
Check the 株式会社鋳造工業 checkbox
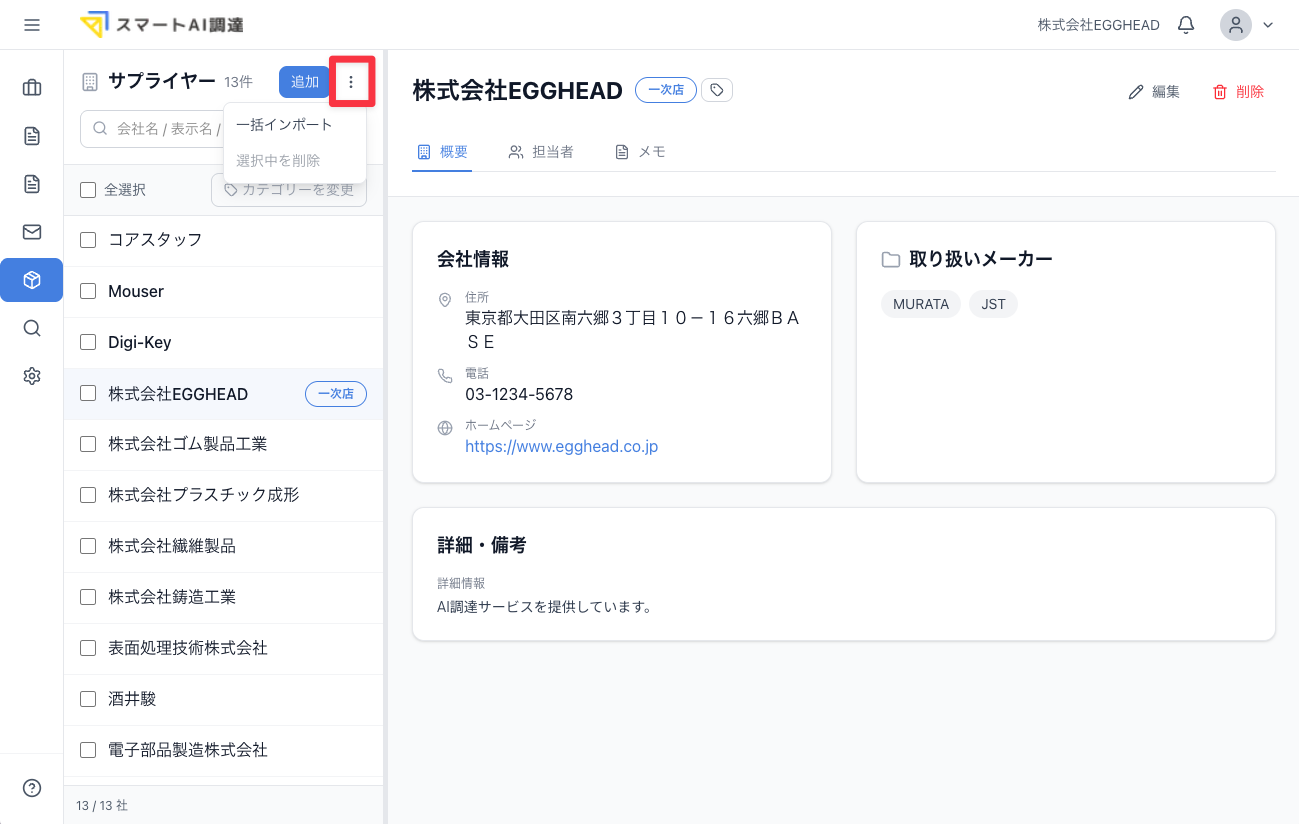[x=88, y=597]
